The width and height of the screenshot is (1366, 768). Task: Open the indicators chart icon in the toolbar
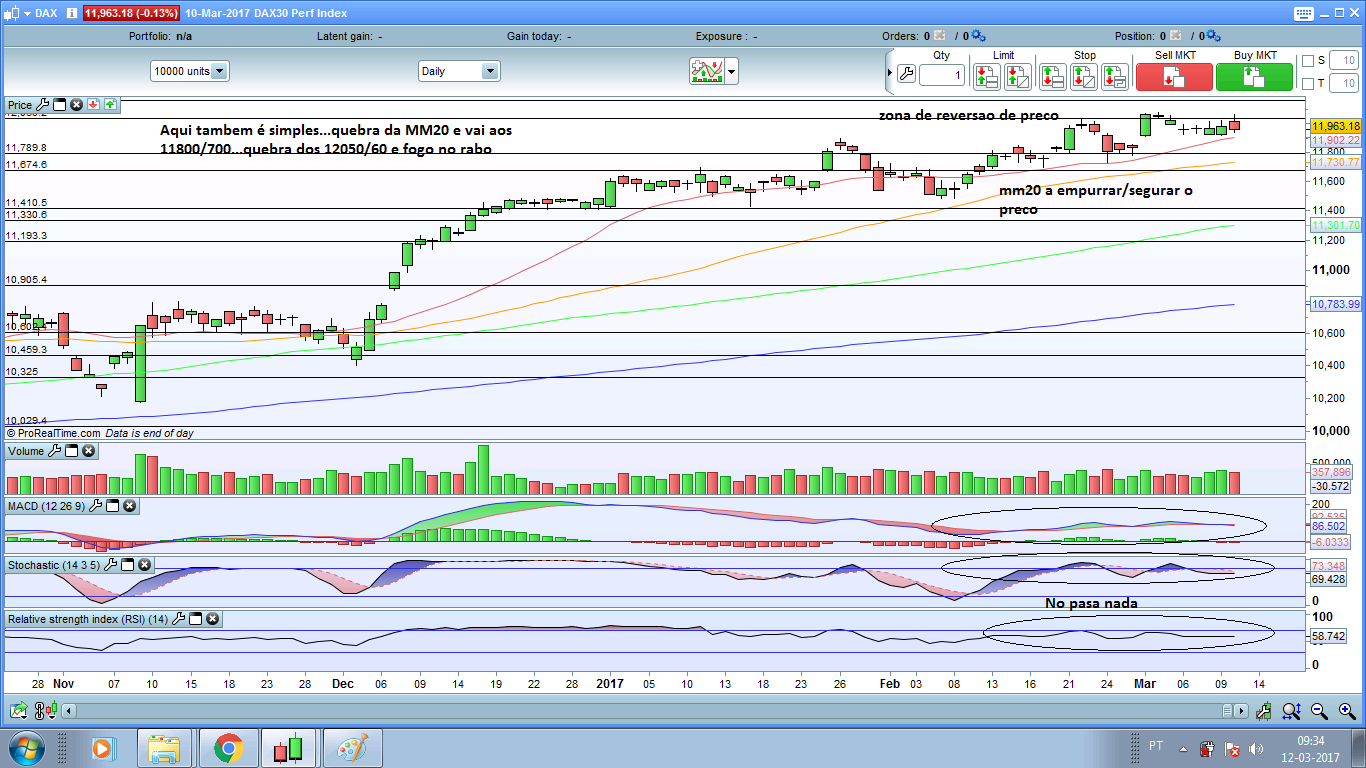click(x=706, y=71)
